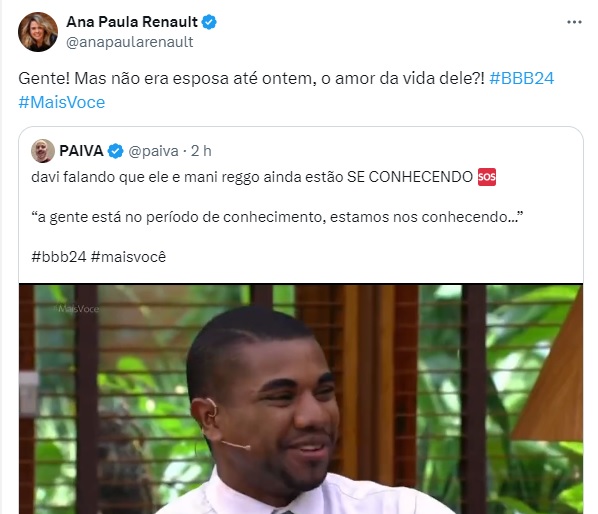Click the PAIVA display name

(x=81, y=151)
